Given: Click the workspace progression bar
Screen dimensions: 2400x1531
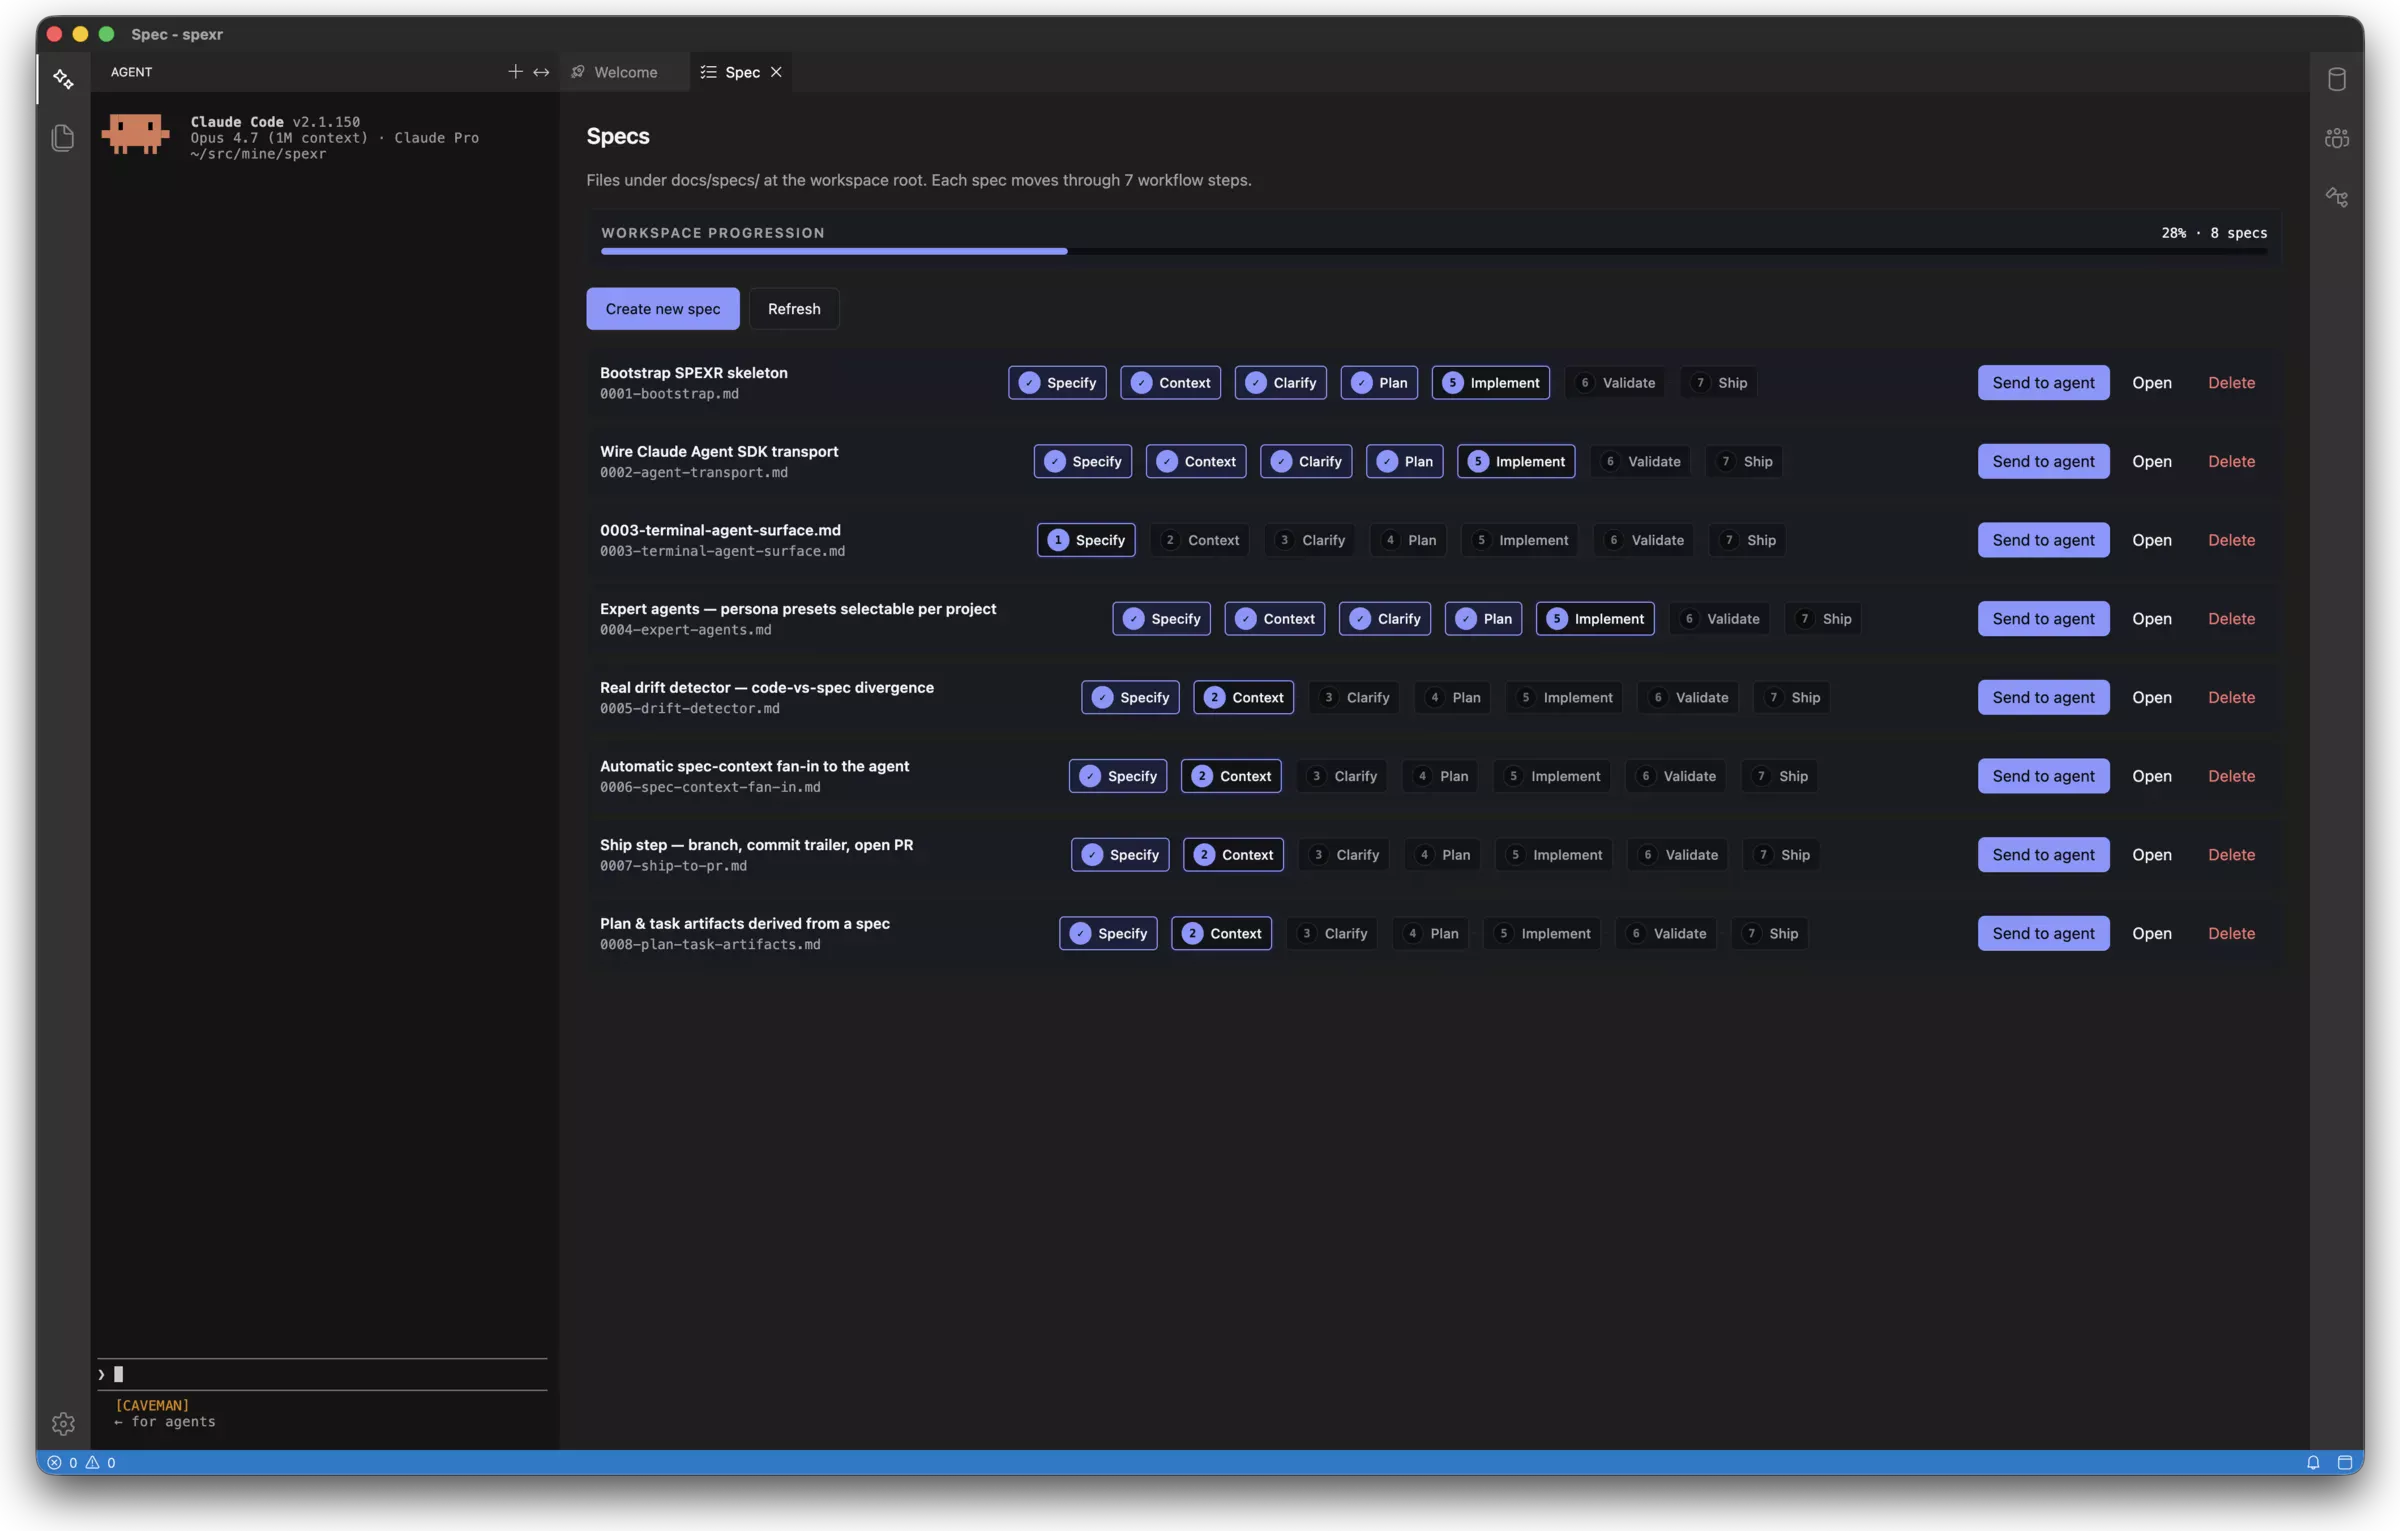Looking at the screenshot, I should (1433, 251).
